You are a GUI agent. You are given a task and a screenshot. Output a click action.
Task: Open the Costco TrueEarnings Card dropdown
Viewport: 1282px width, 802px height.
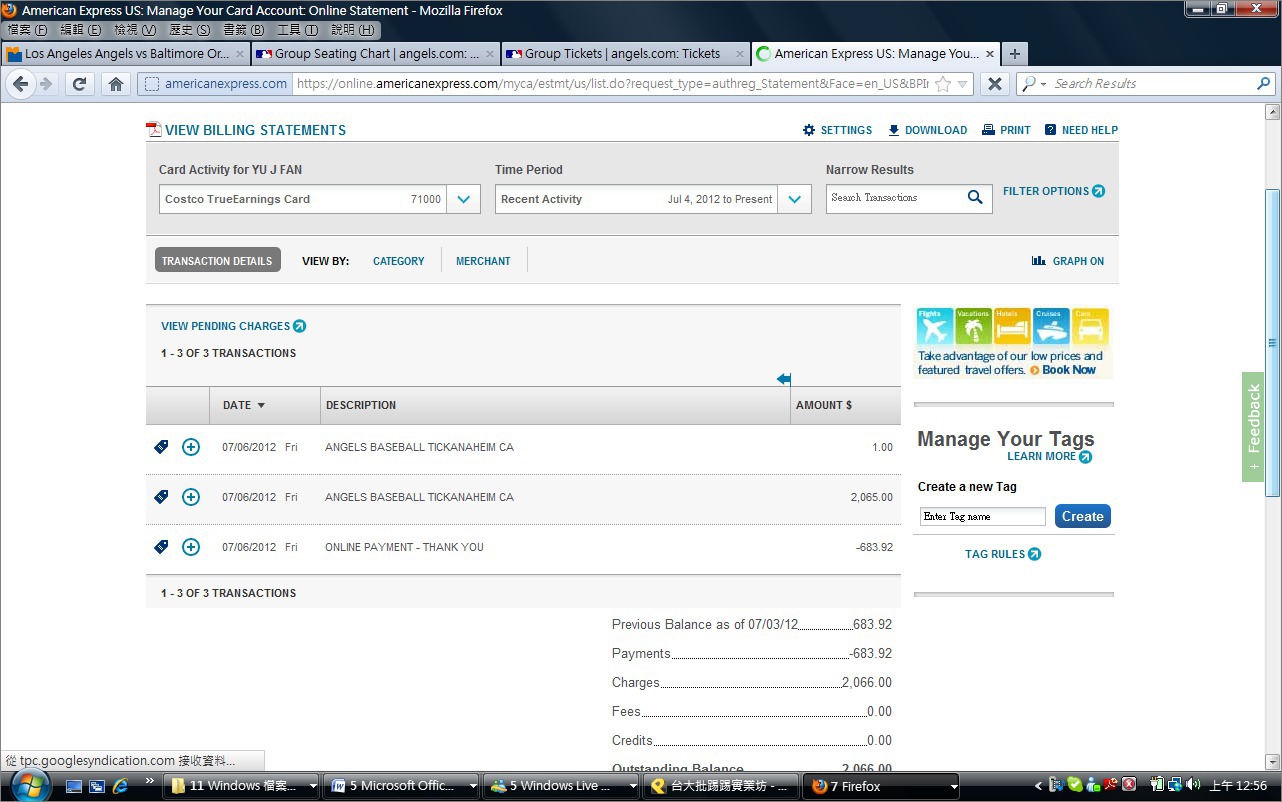(x=463, y=199)
